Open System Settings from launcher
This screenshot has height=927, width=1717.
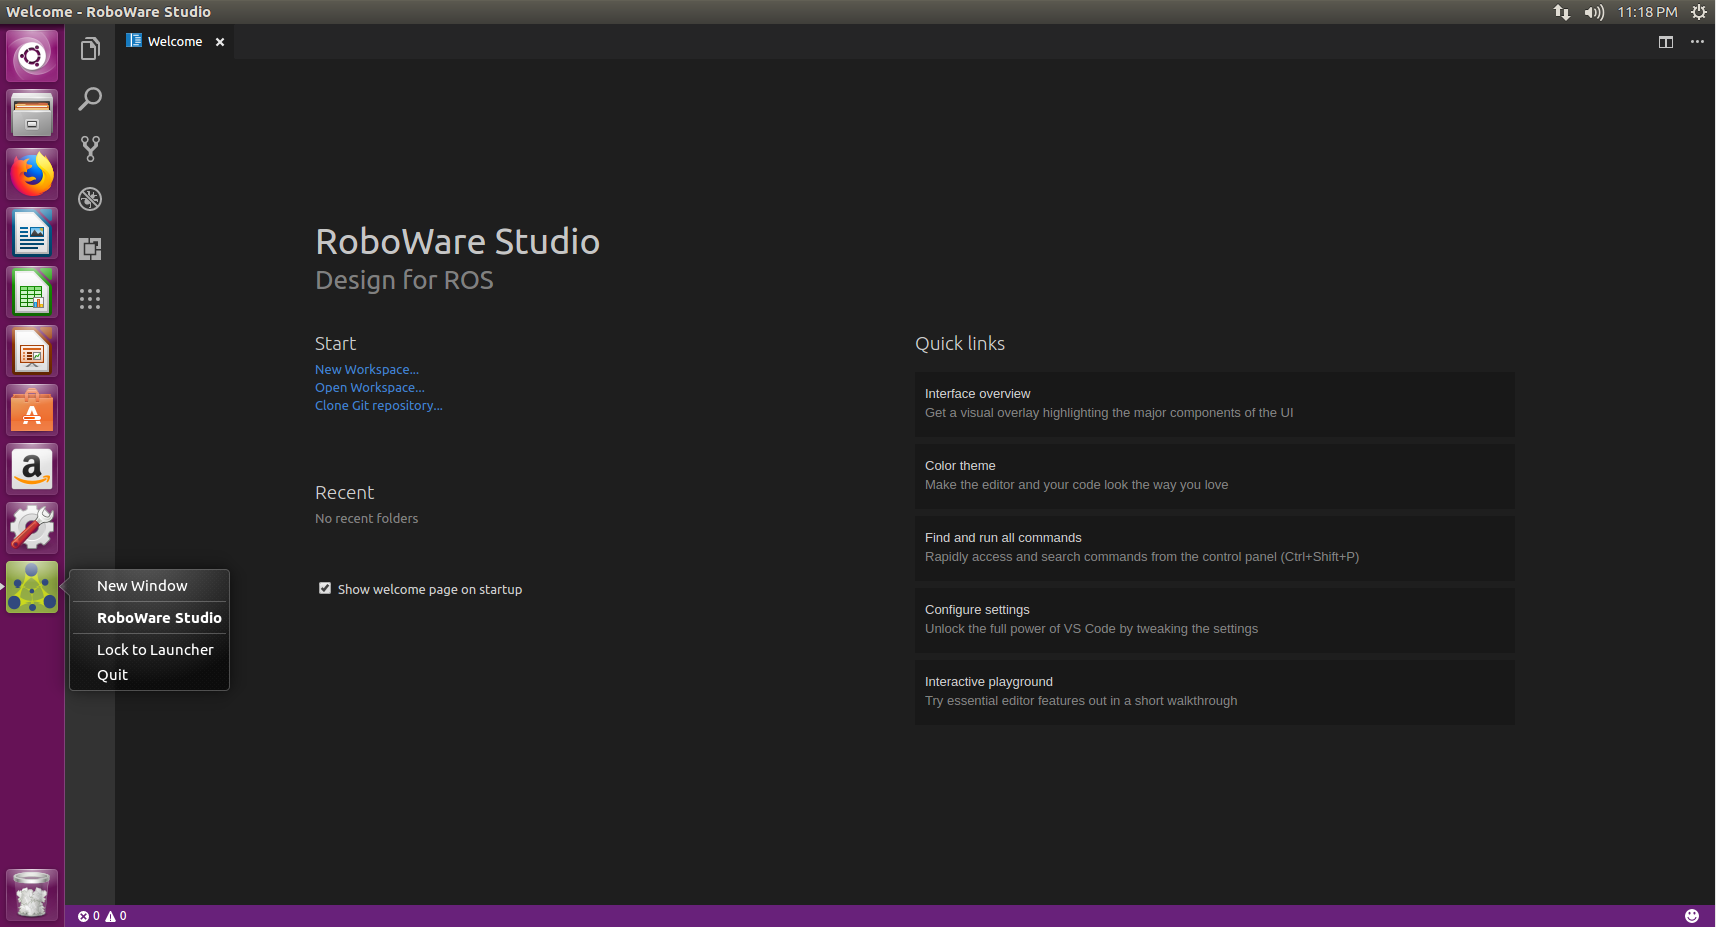pyautogui.click(x=32, y=528)
